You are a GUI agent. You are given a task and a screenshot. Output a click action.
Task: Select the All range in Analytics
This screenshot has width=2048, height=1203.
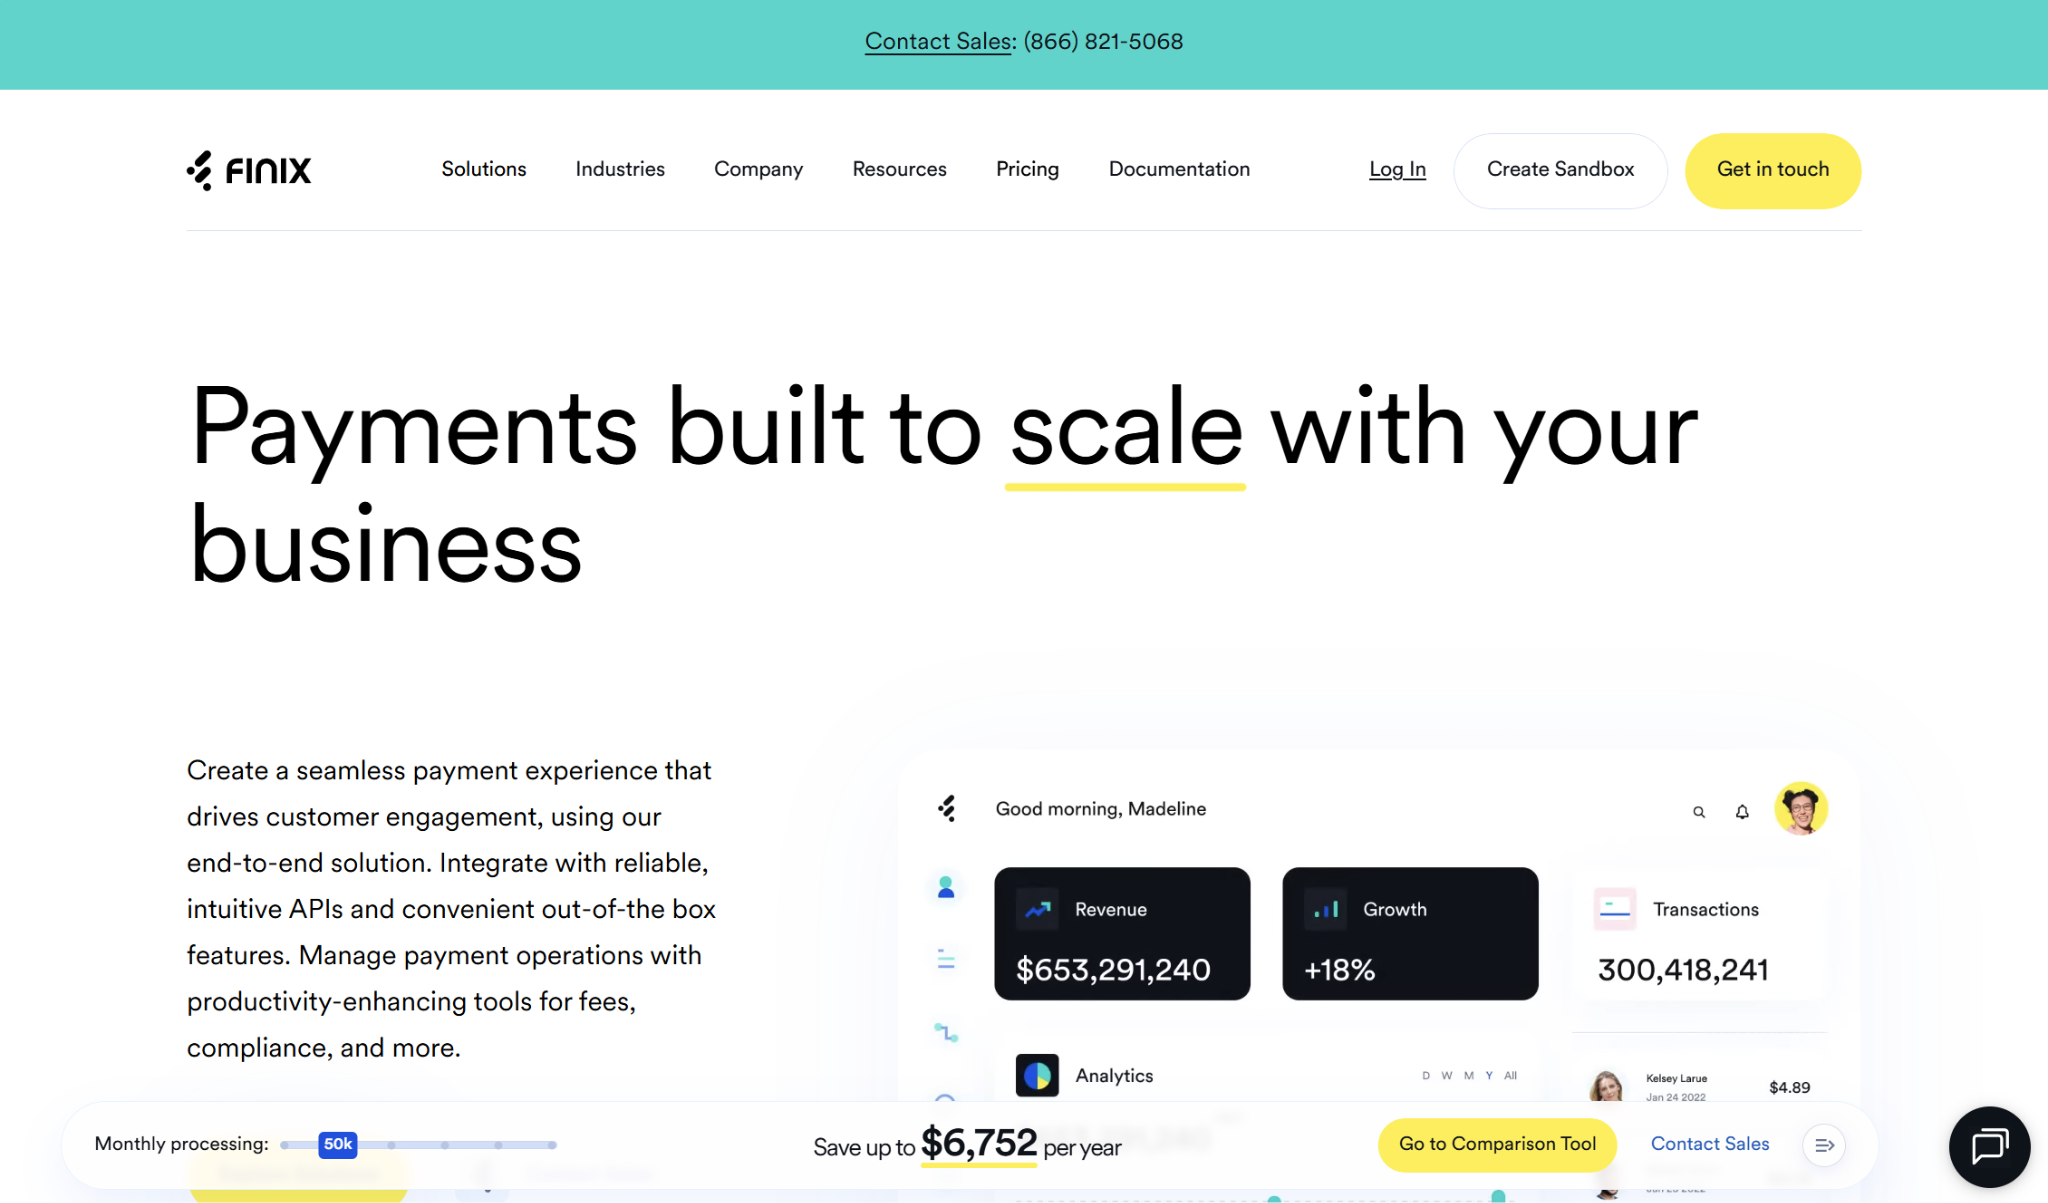(x=1510, y=1076)
